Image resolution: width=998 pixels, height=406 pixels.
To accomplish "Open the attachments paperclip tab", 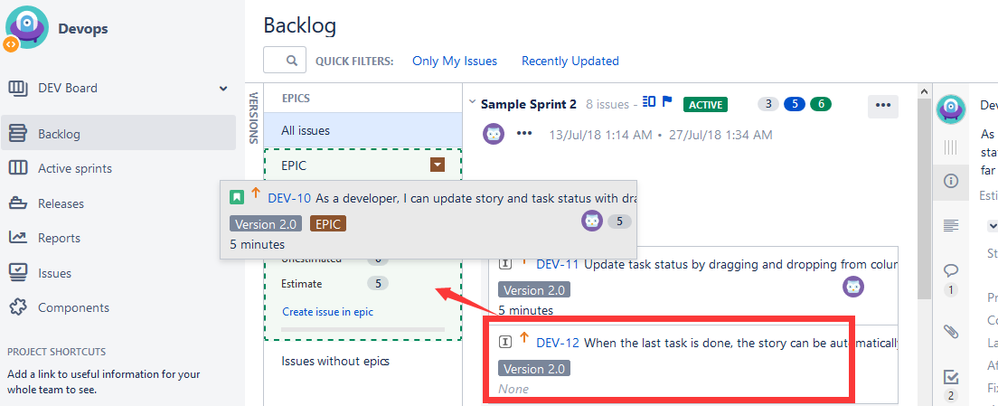I will pos(951,331).
